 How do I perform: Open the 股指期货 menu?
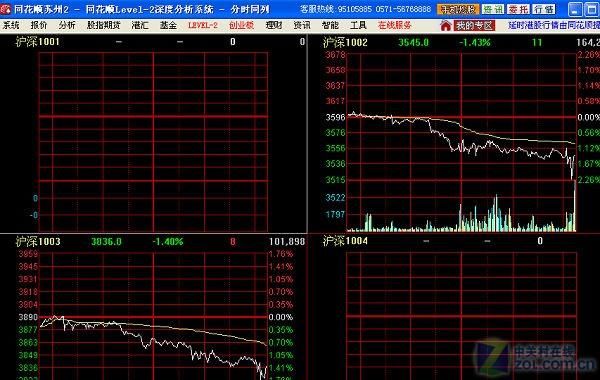pyautogui.click(x=103, y=26)
